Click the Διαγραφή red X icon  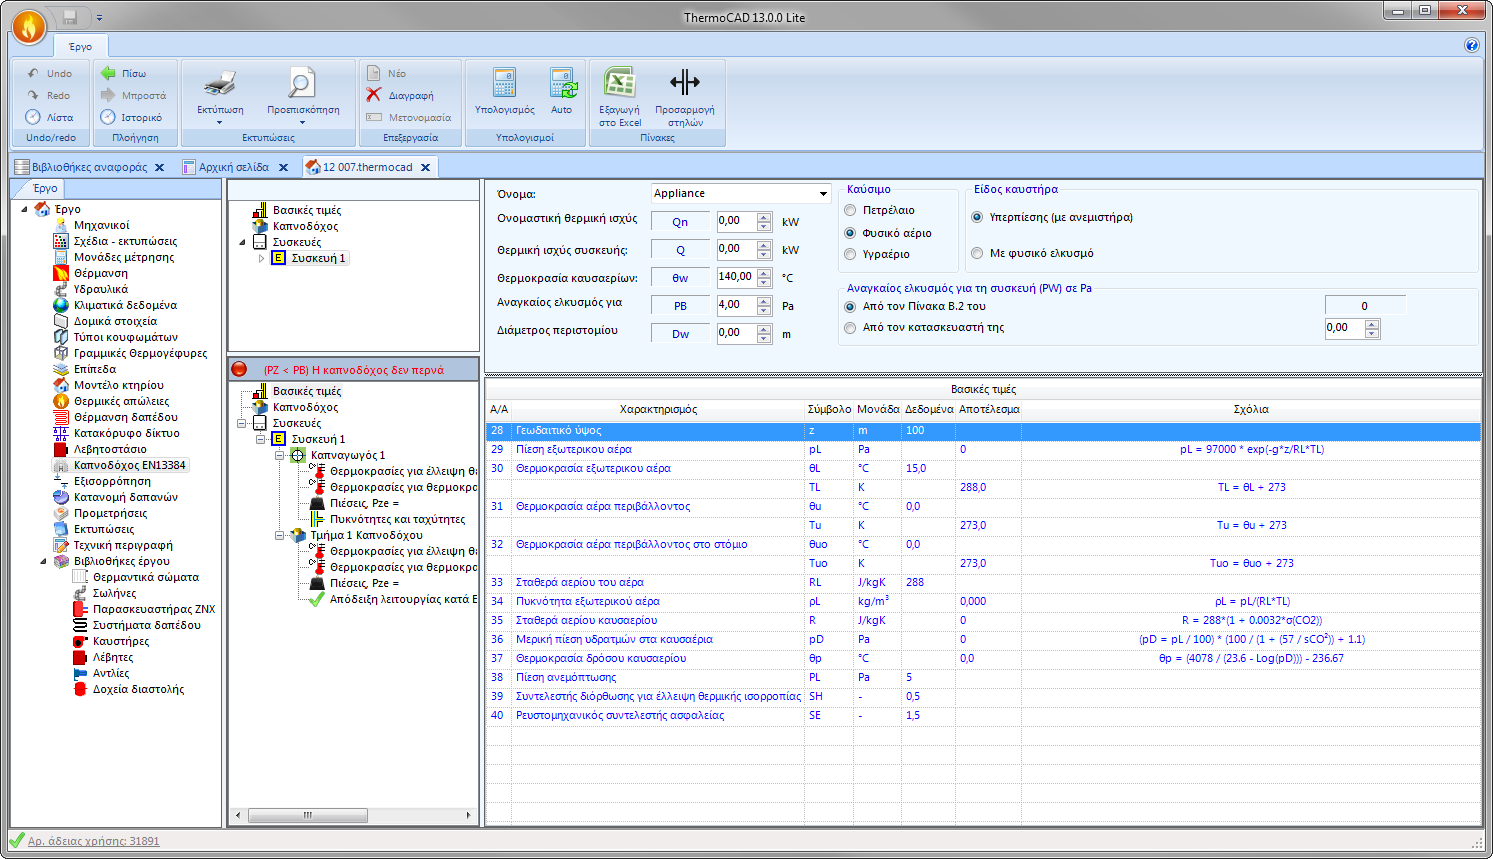[374, 95]
